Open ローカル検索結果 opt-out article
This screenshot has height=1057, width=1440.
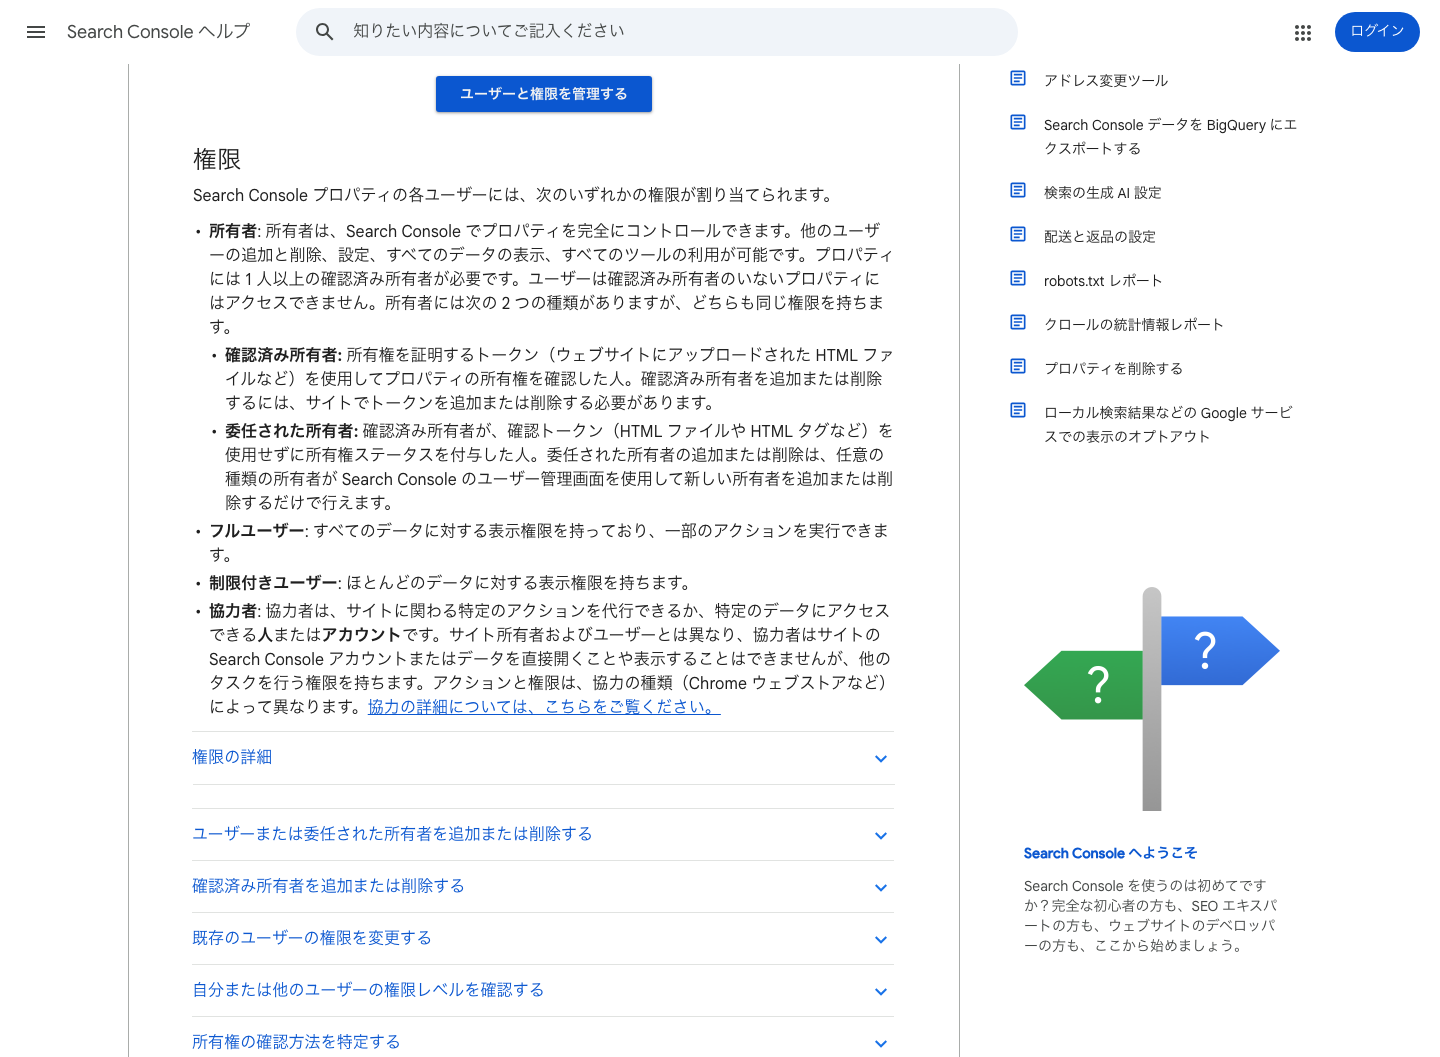[1168, 425]
